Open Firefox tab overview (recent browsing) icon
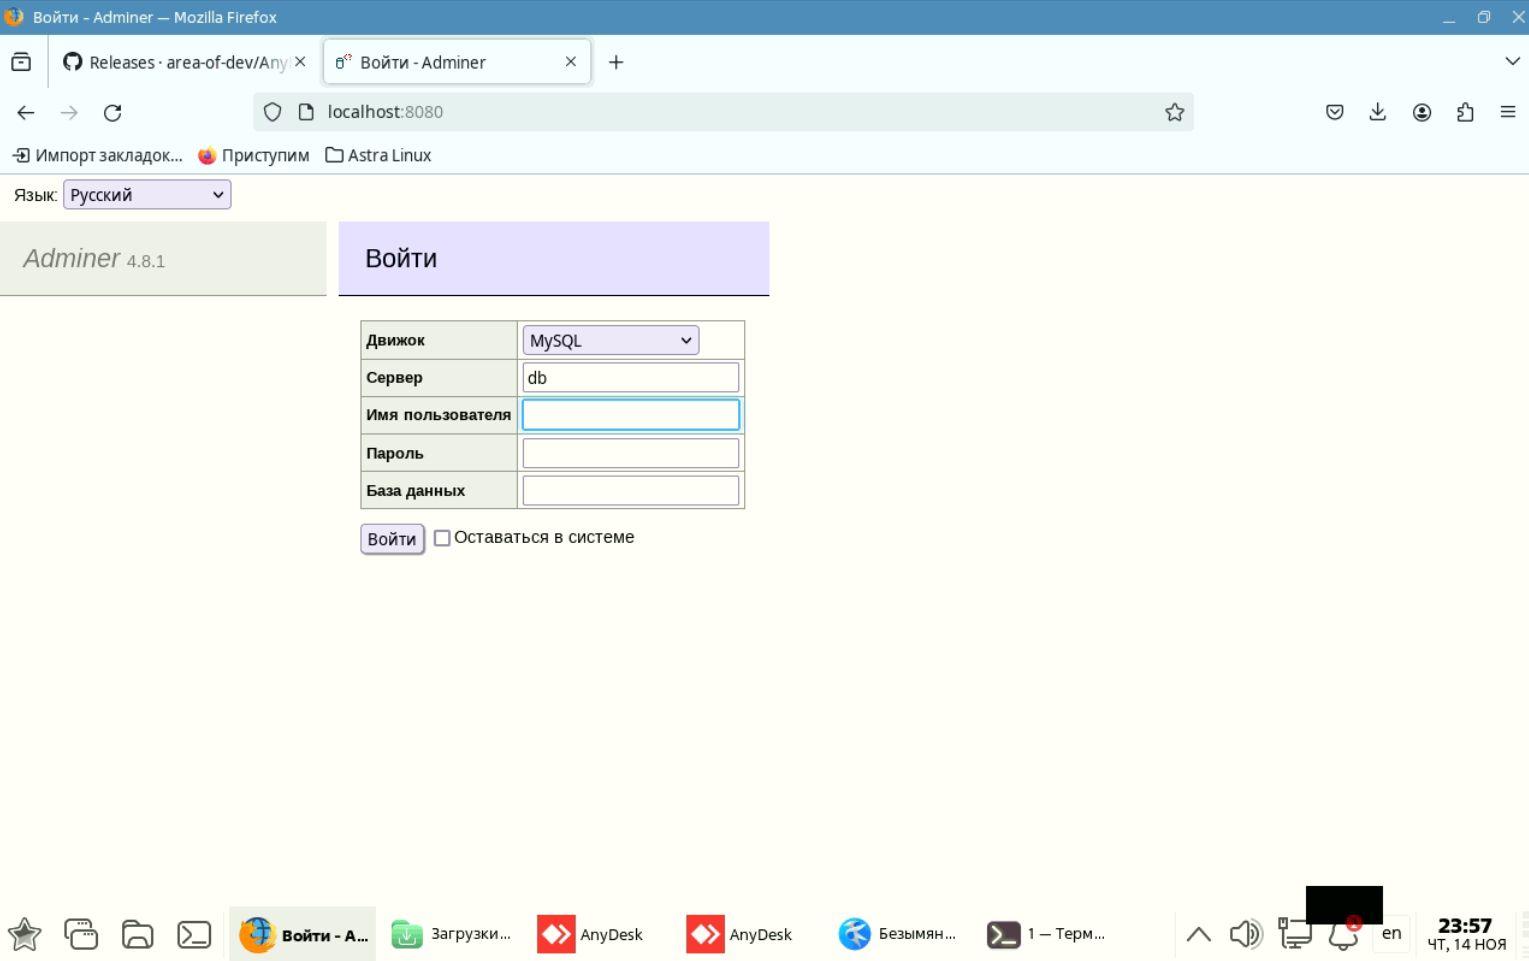Screen dimensions: 1529x961 click(21, 62)
